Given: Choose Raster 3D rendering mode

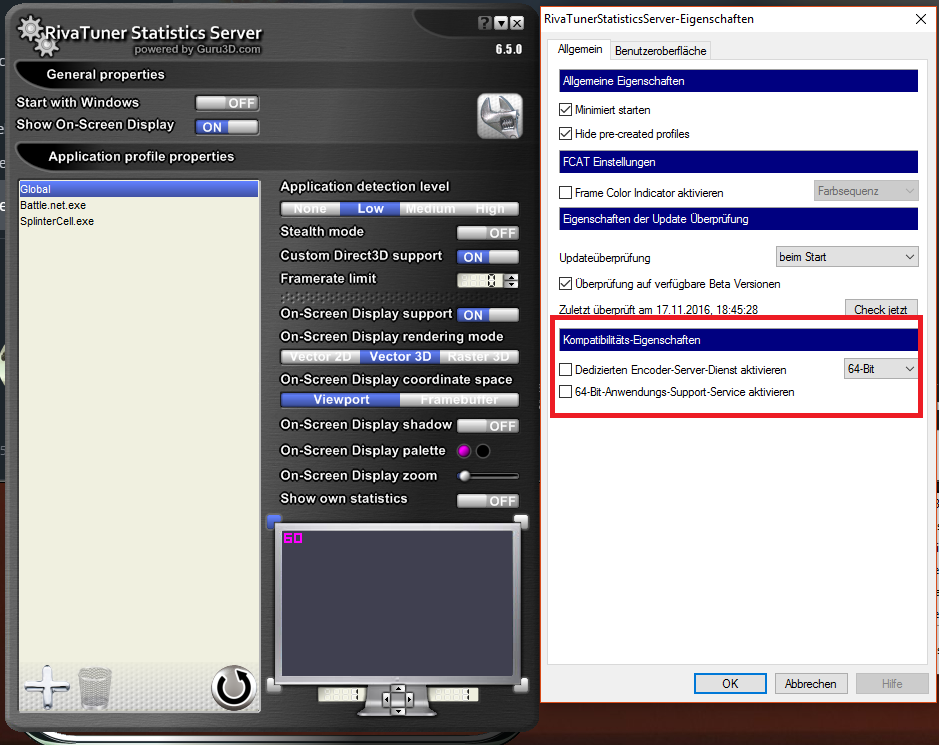Looking at the screenshot, I should 479,357.
